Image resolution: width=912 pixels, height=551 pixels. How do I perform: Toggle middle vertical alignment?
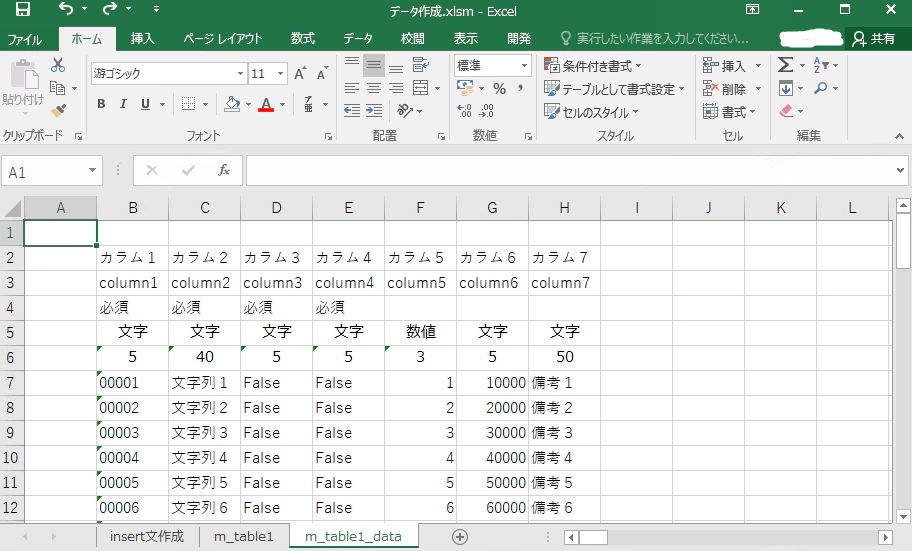374,65
